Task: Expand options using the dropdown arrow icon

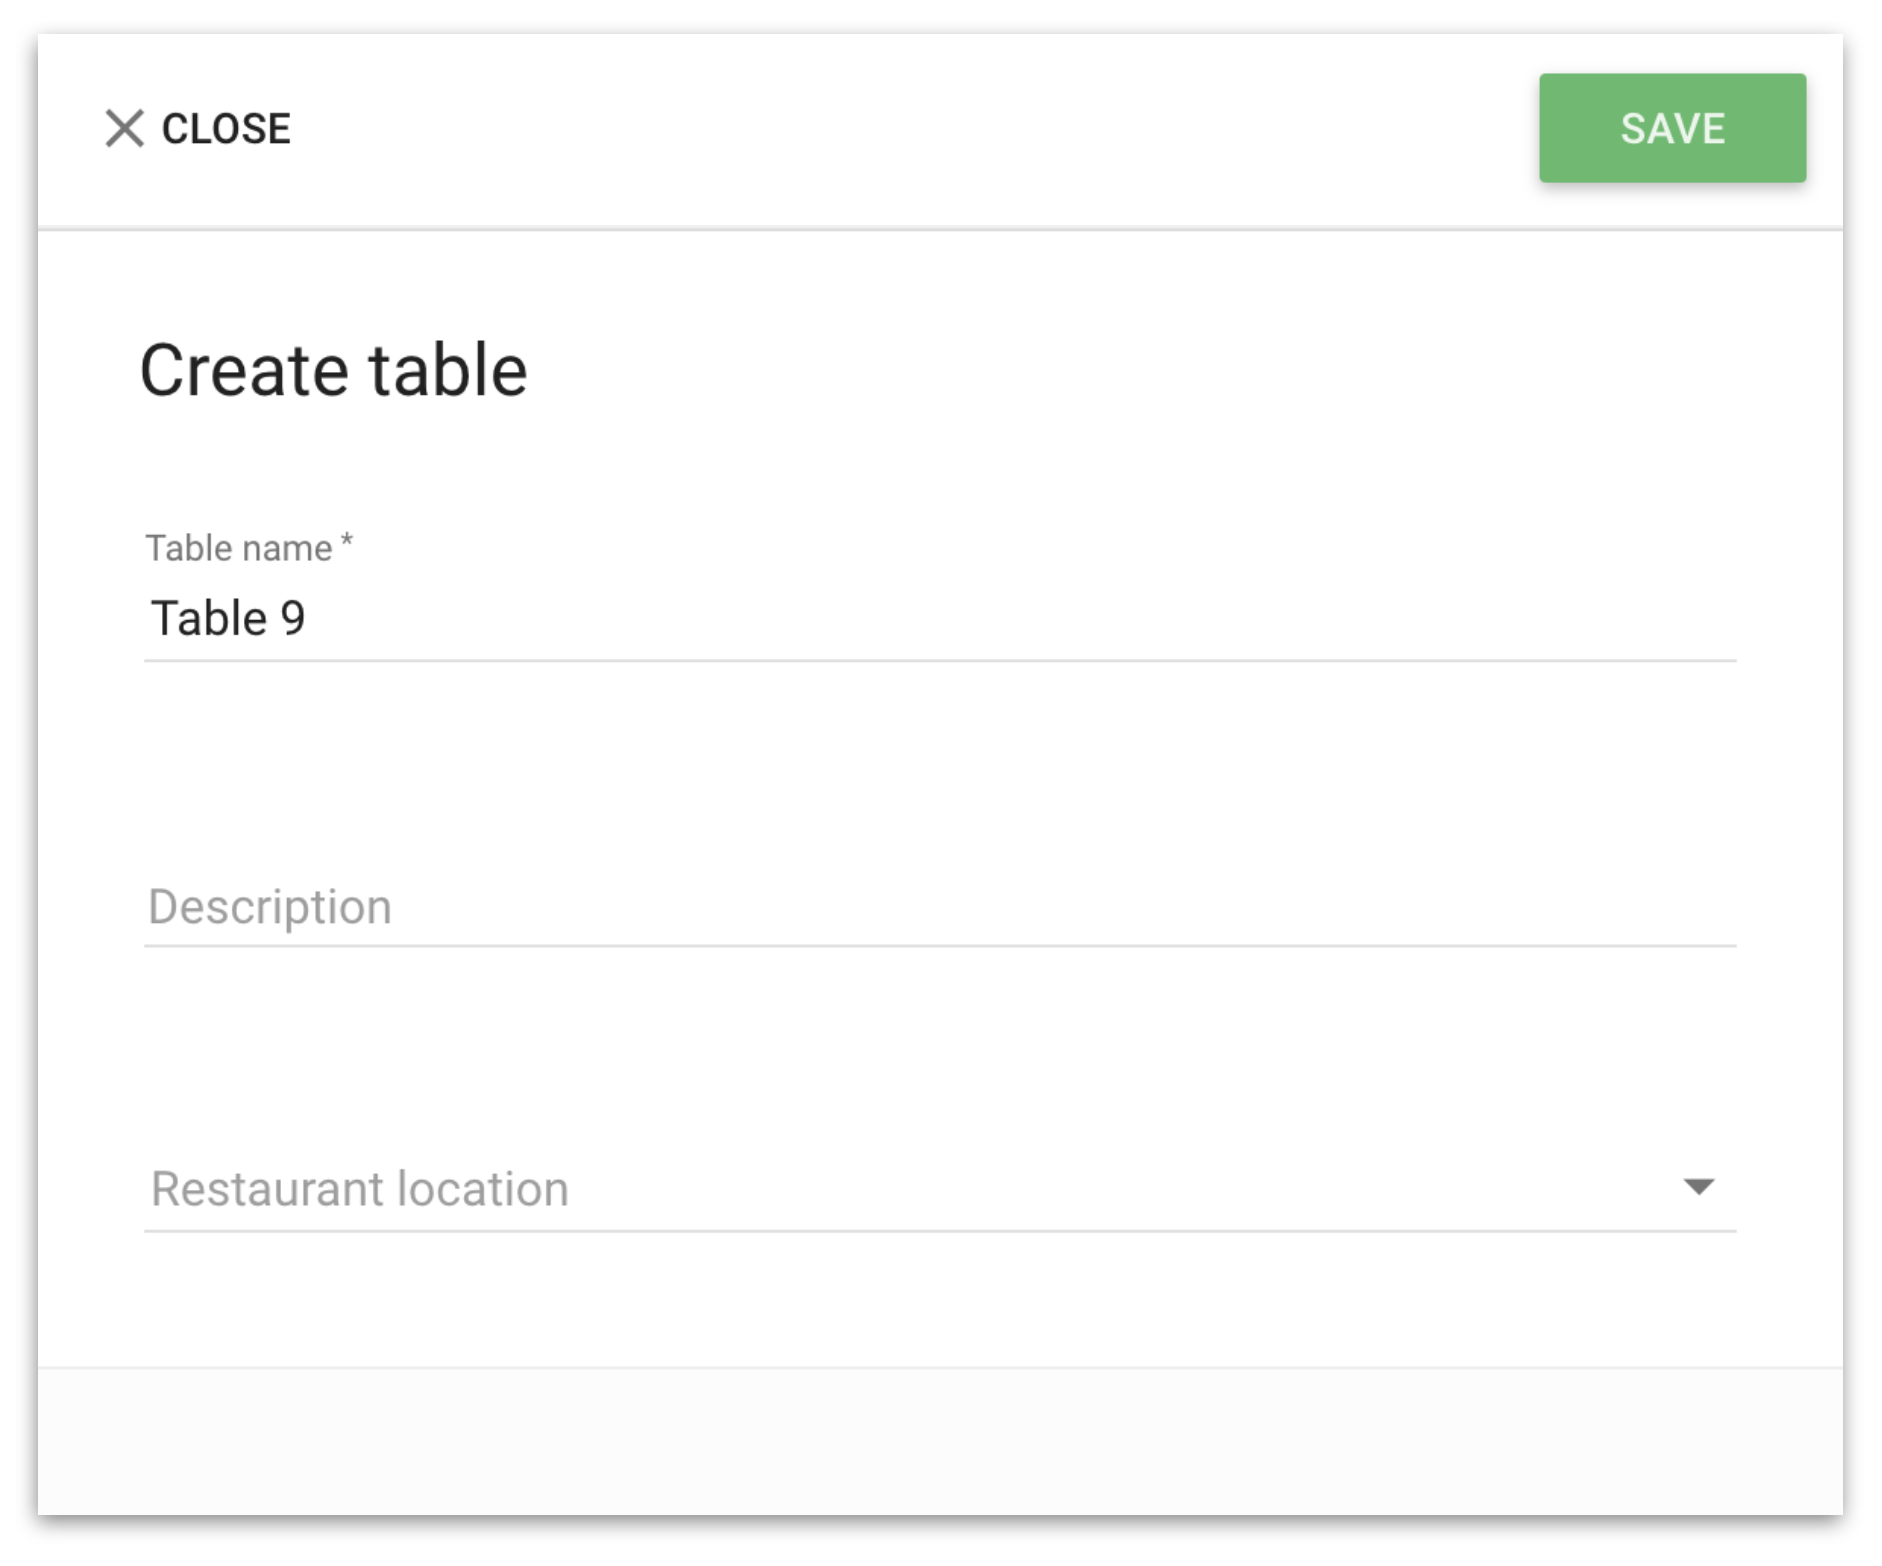Action: (x=1698, y=1186)
